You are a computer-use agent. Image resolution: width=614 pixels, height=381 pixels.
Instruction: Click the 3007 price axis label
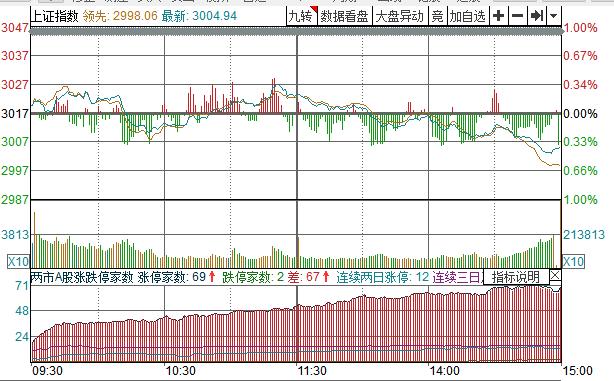[x=15, y=141]
